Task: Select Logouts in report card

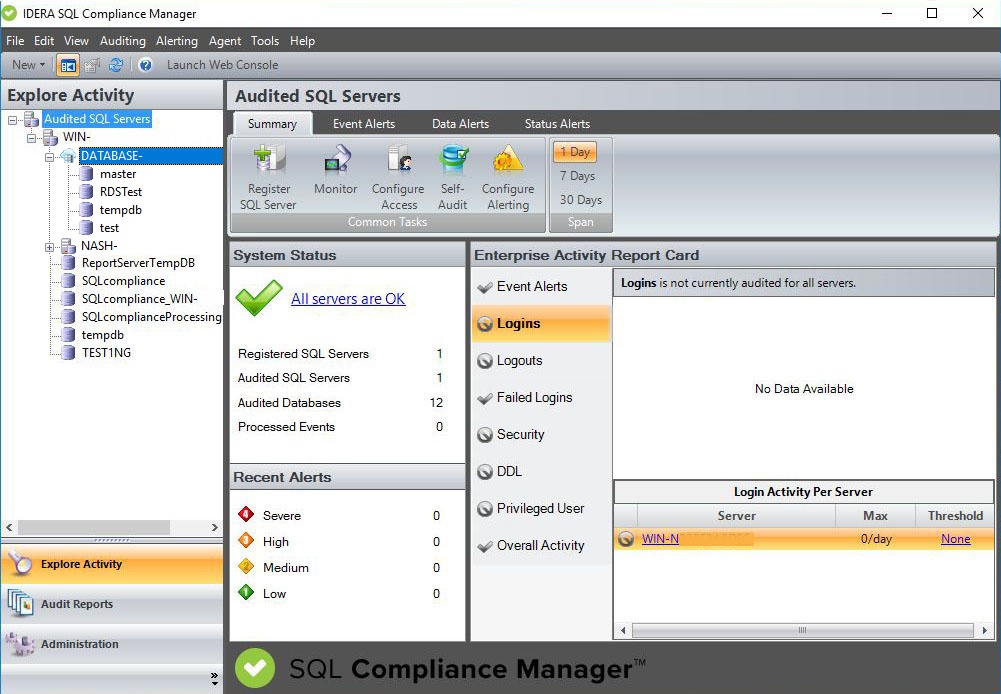Action: click(541, 361)
